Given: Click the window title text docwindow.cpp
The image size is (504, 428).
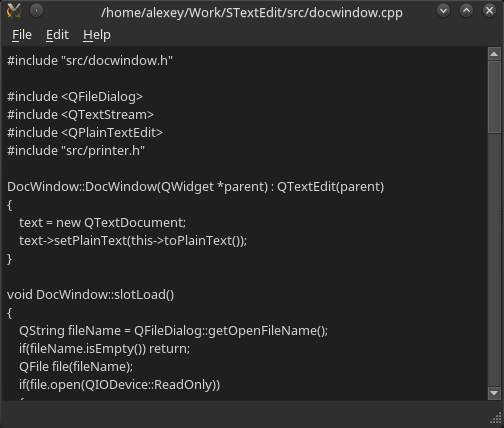Looking at the screenshot, I should [252, 13].
